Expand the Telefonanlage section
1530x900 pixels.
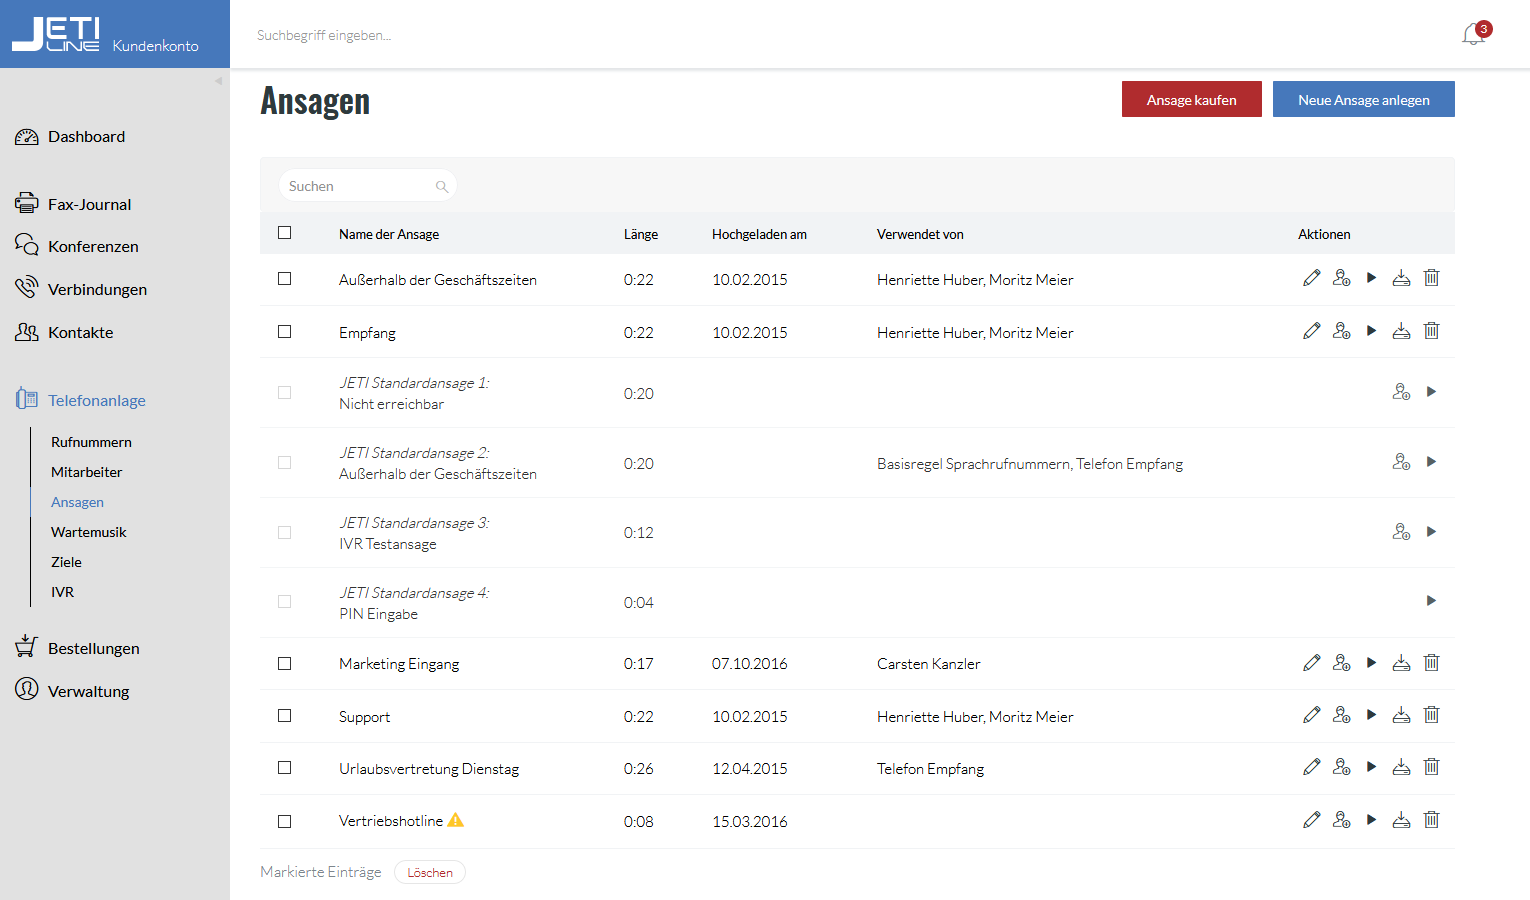click(80, 400)
